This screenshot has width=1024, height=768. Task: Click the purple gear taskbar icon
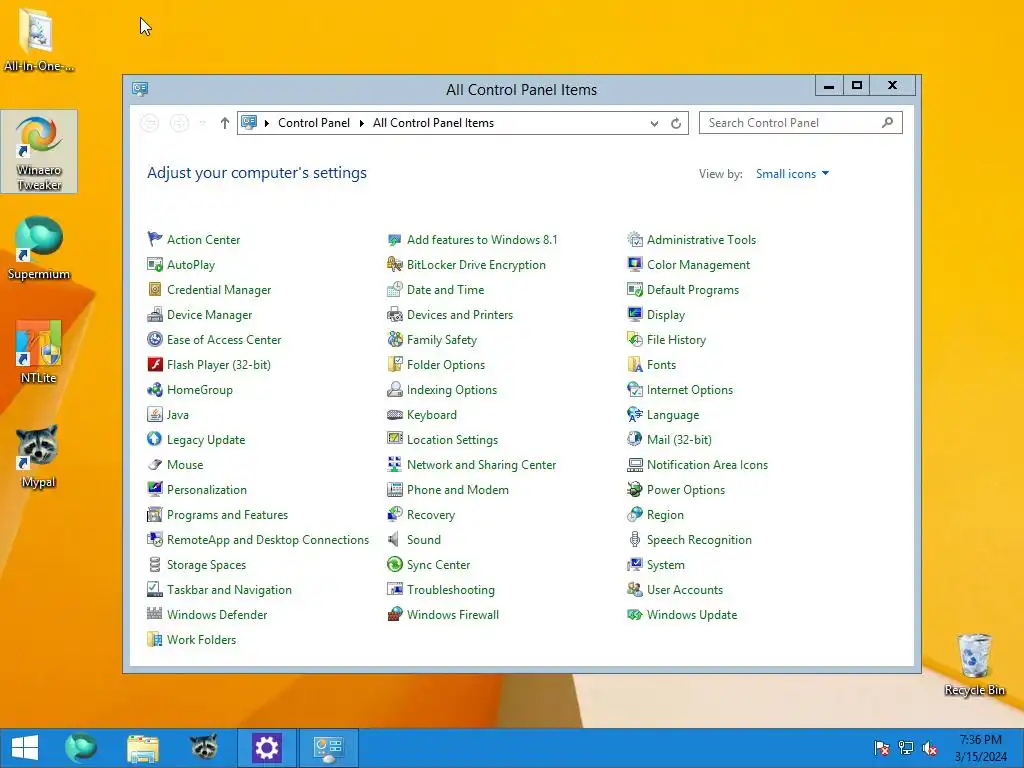(x=266, y=748)
